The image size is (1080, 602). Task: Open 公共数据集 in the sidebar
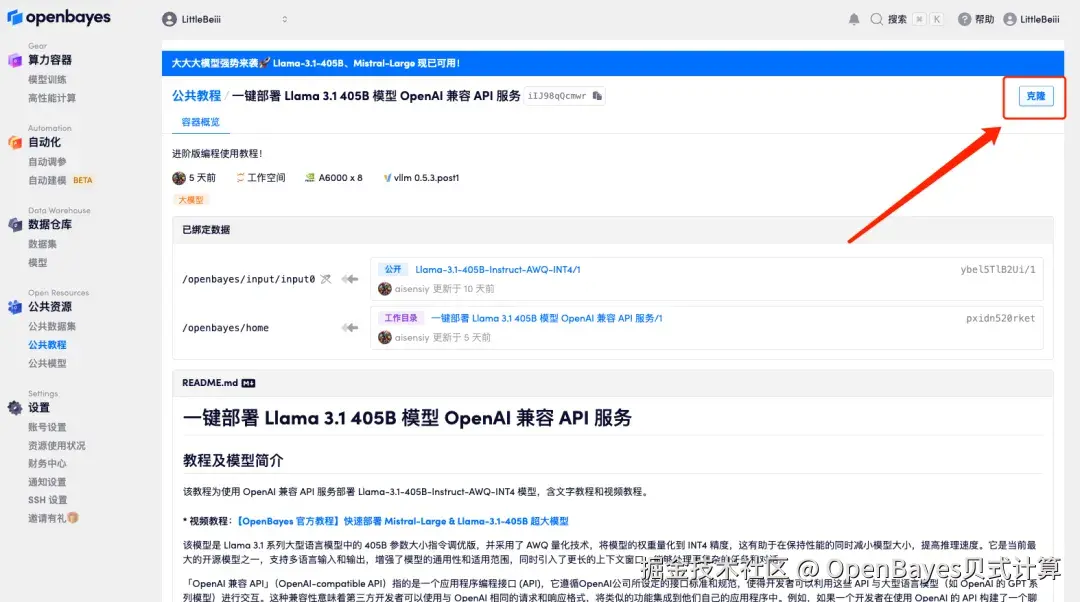point(52,326)
